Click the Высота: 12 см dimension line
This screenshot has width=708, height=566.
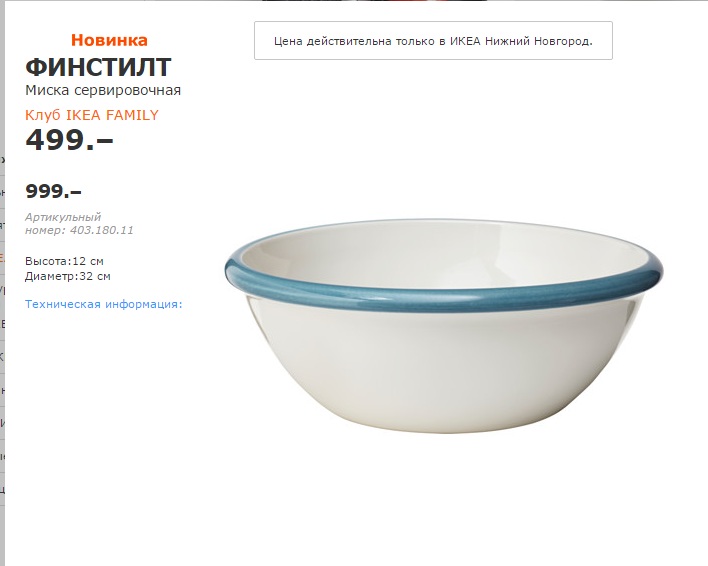point(64,261)
